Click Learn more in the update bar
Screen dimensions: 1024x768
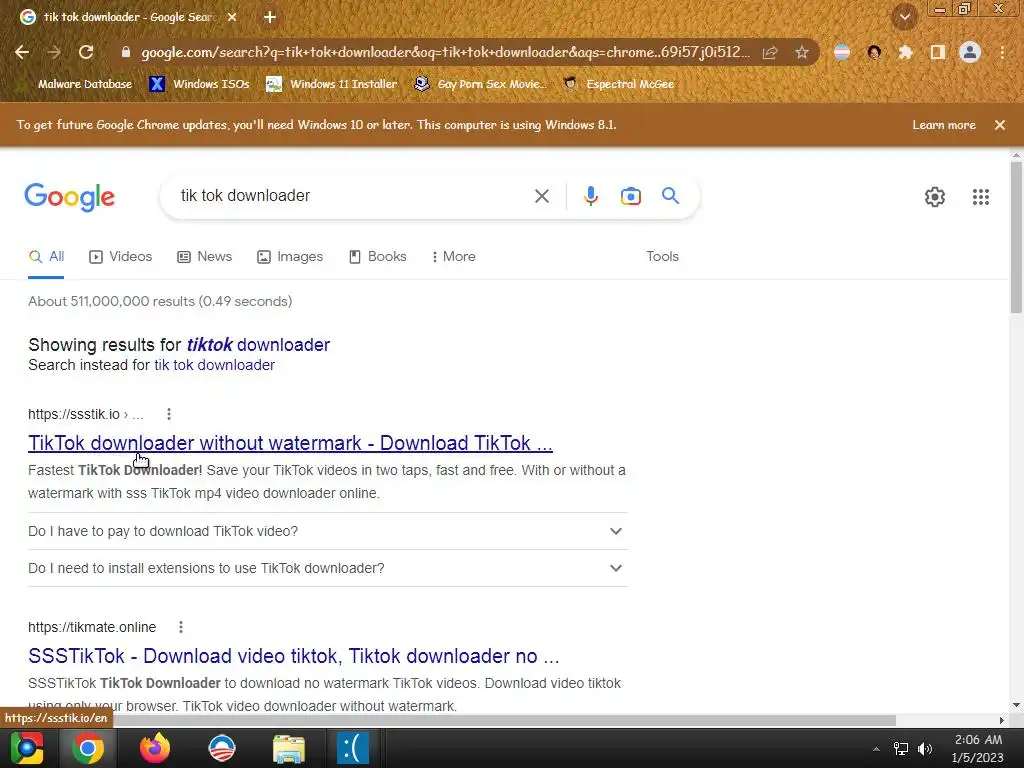(x=944, y=125)
